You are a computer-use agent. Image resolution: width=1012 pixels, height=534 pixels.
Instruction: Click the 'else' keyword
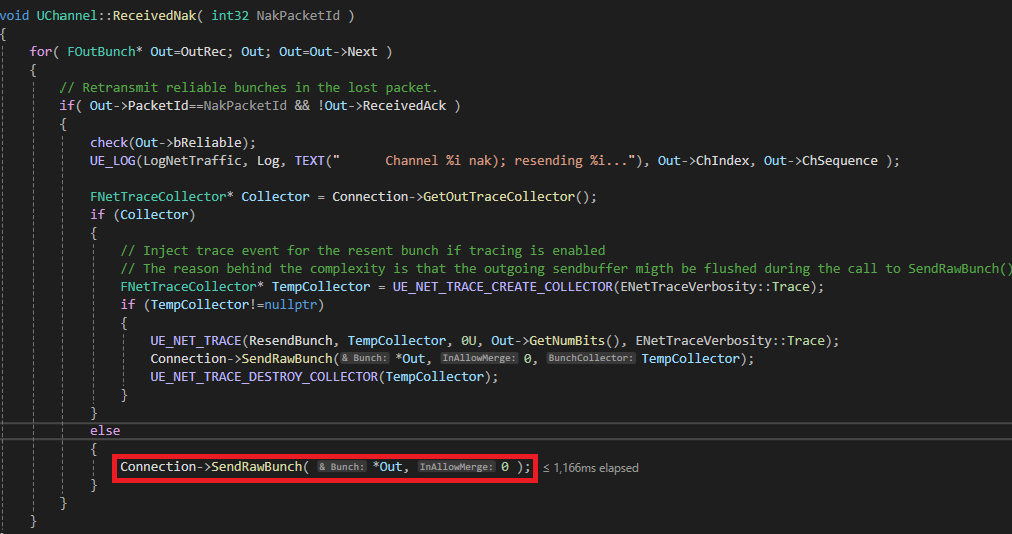[x=105, y=431]
